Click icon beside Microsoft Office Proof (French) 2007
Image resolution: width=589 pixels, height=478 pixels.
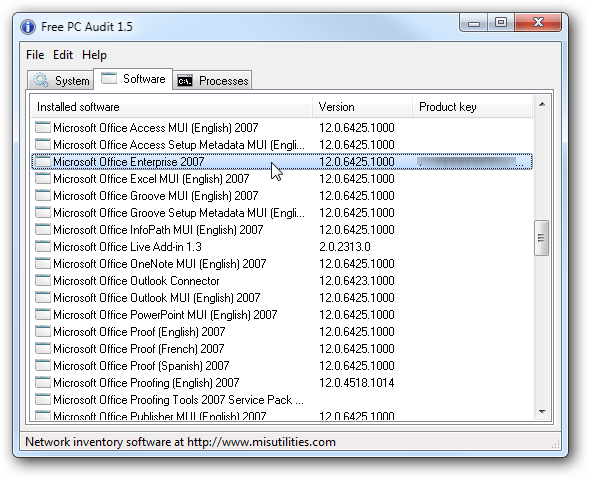(x=43, y=348)
